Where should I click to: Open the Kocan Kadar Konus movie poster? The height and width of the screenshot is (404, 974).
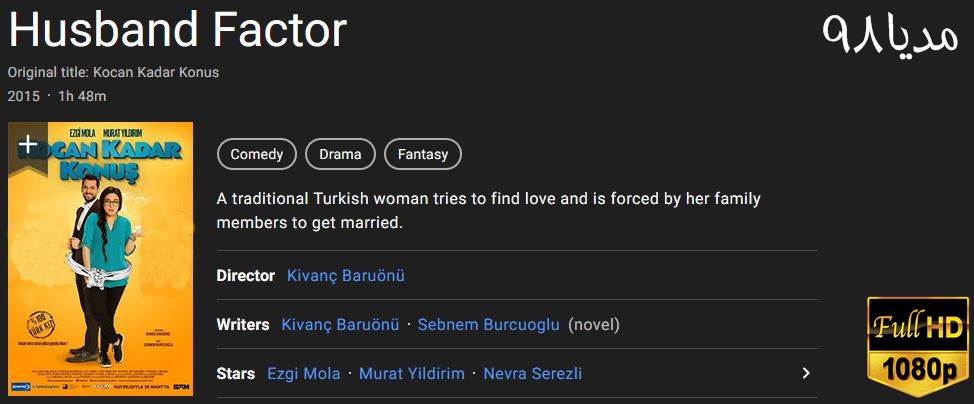(x=100, y=270)
